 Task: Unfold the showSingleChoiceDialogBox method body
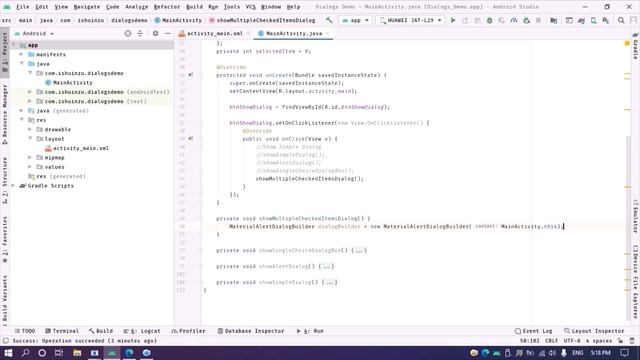pyautogui.click(x=359, y=251)
